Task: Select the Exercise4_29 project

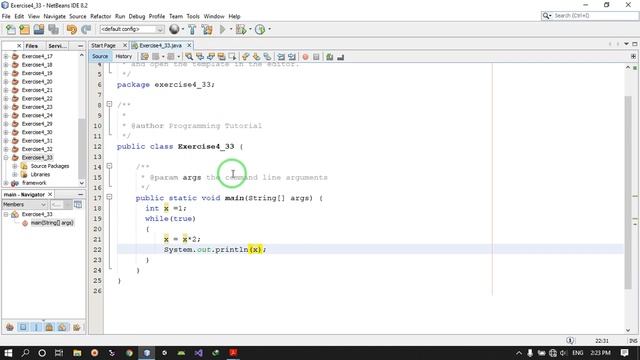Action: pos(37,124)
